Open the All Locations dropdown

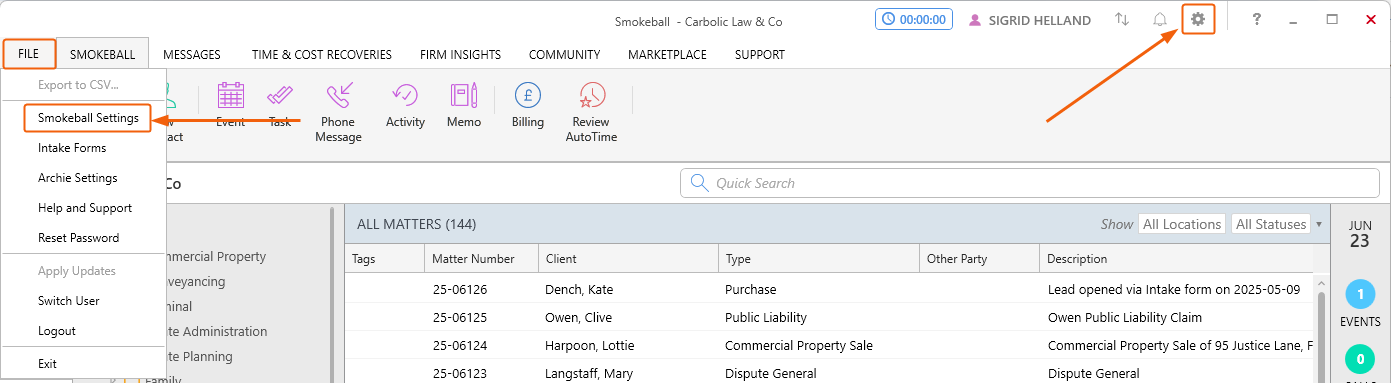(x=1182, y=224)
